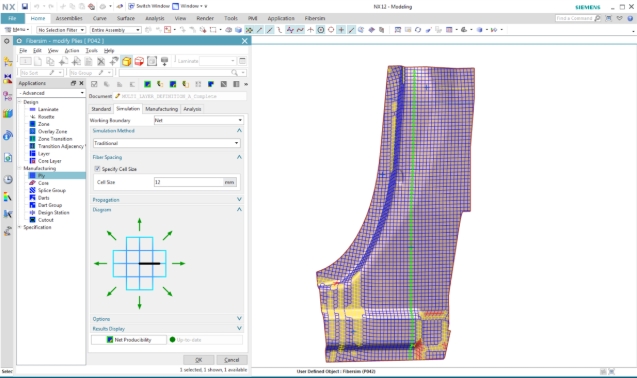Viewport: 637px width, 378px height.
Task: Click the Save icon in the title bar
Action: [x=25, y=6]
